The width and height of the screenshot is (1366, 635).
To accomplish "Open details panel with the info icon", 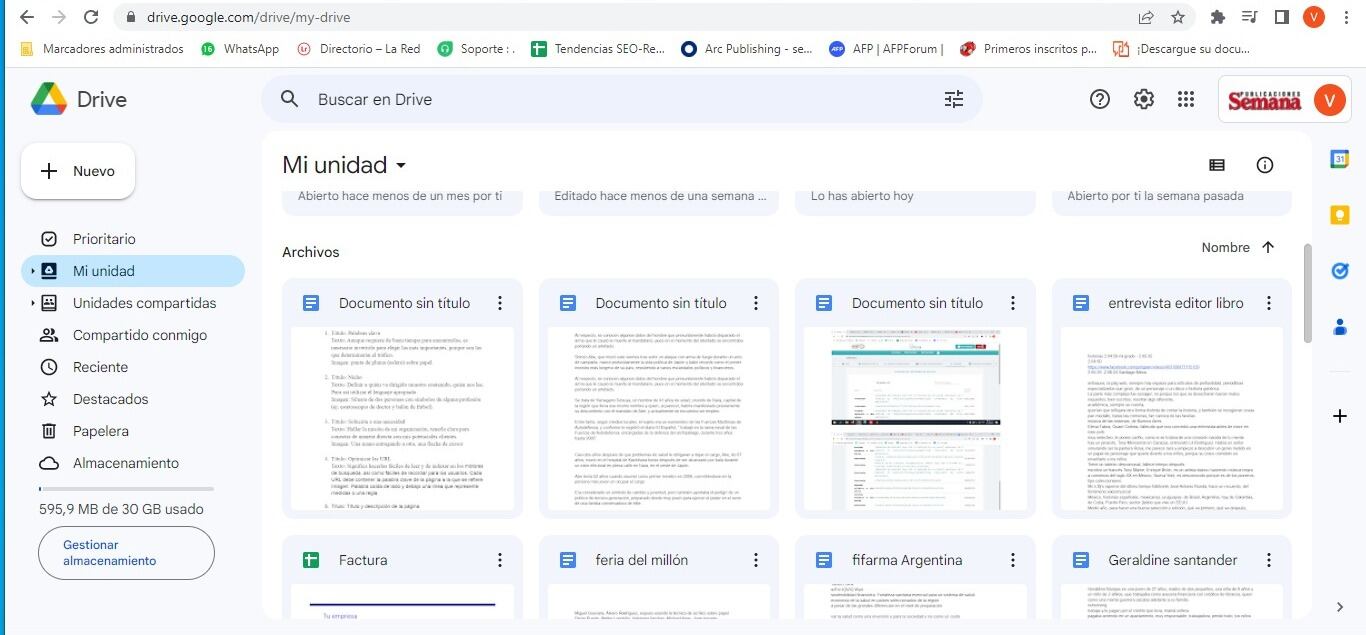I will pos(1264,164).
